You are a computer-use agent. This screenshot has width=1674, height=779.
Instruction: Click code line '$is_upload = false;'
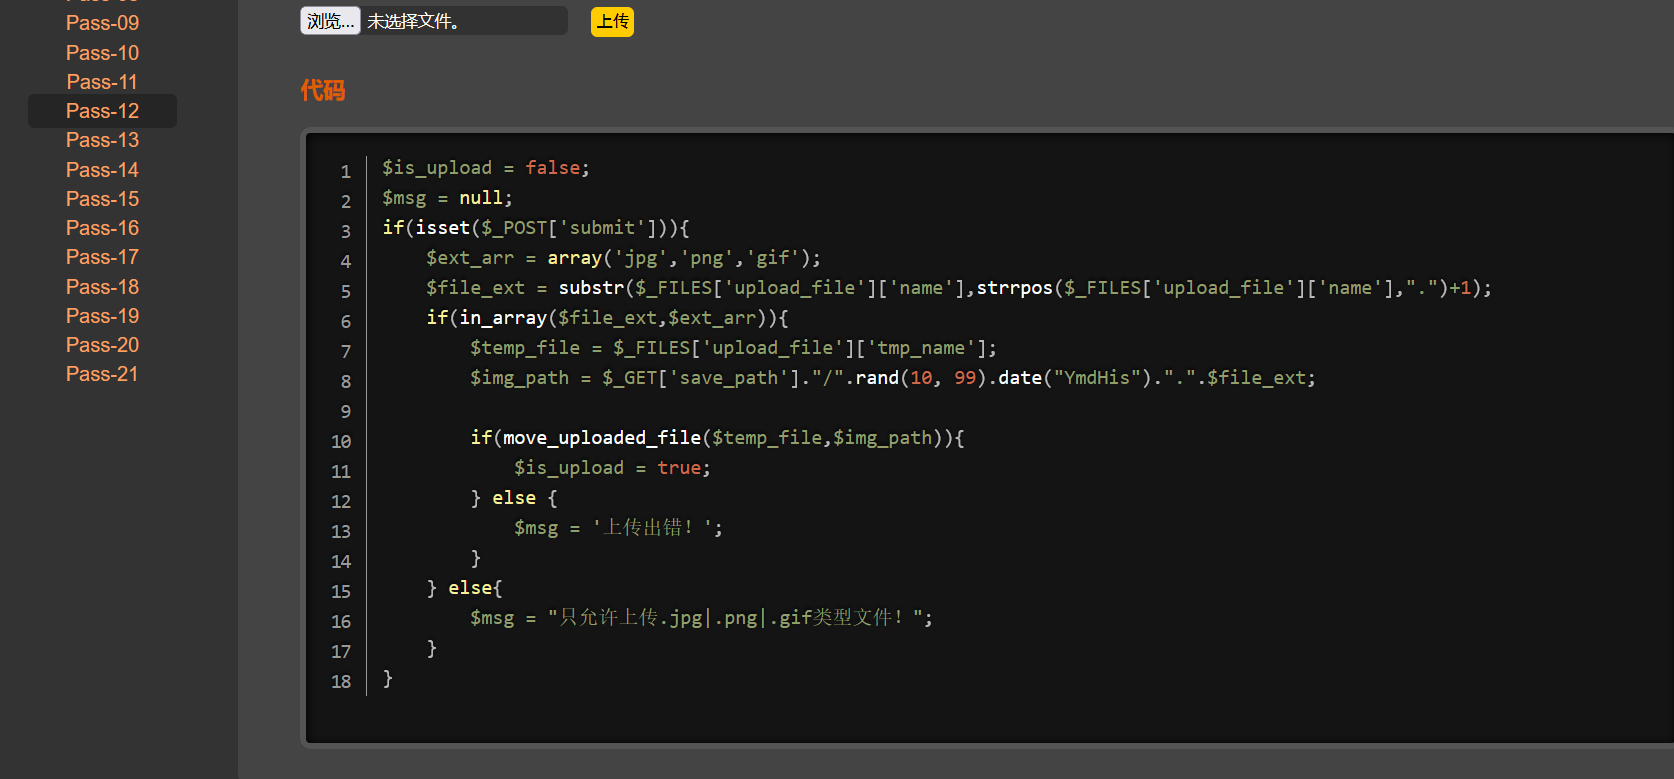point(486,168)
